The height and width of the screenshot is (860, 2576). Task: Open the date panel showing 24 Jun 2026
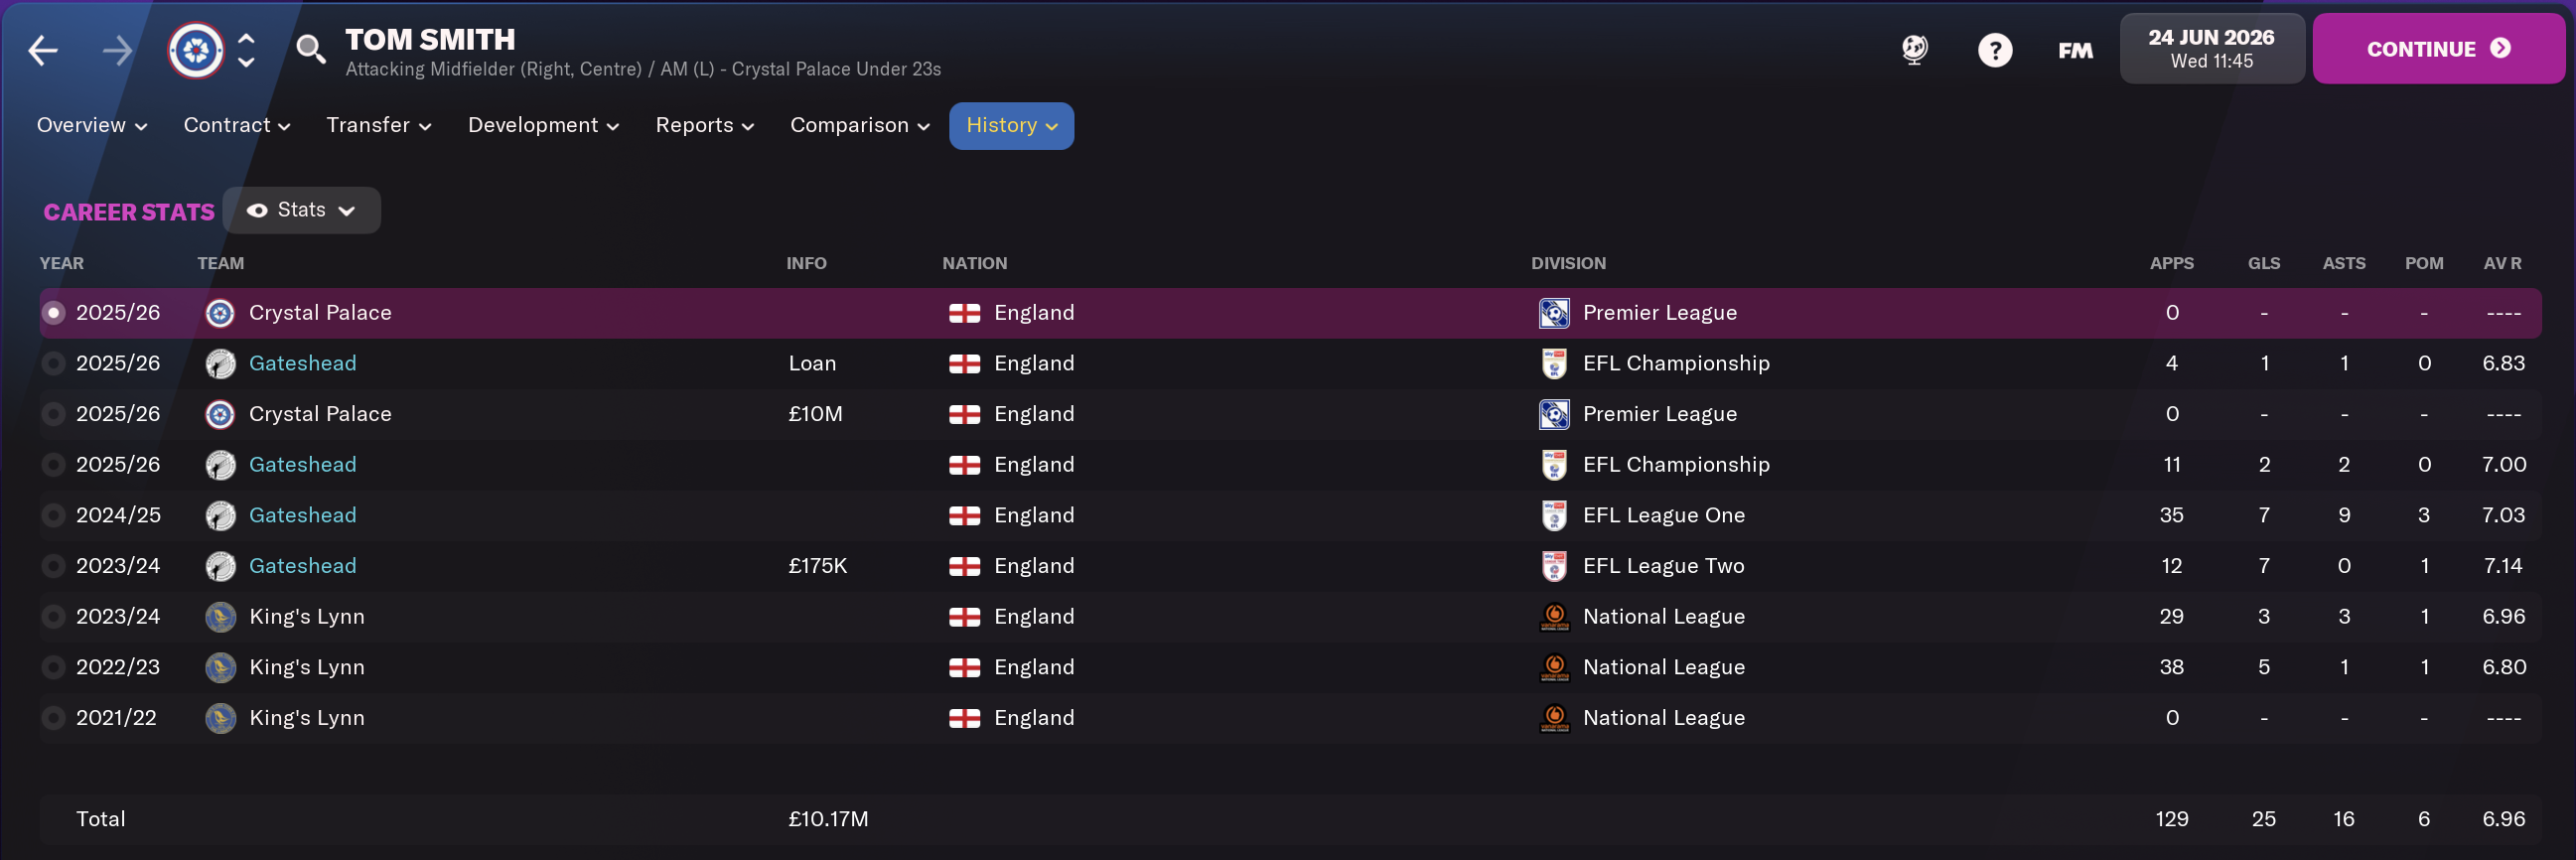[2211, 48]
